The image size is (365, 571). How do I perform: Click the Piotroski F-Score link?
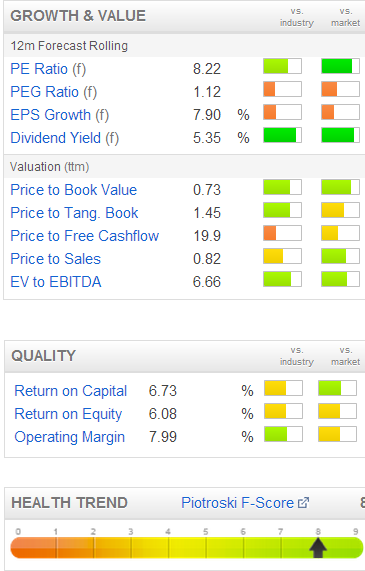(238, 503)
